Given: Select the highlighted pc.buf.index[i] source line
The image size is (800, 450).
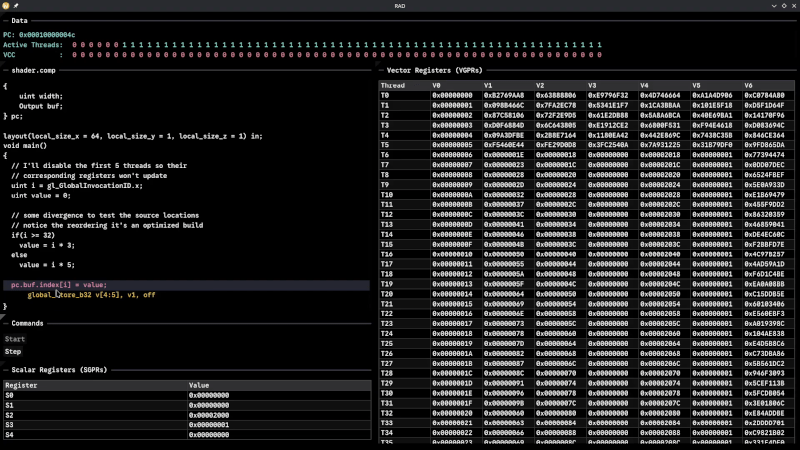Looking at the screenshot, I should 58,285.
